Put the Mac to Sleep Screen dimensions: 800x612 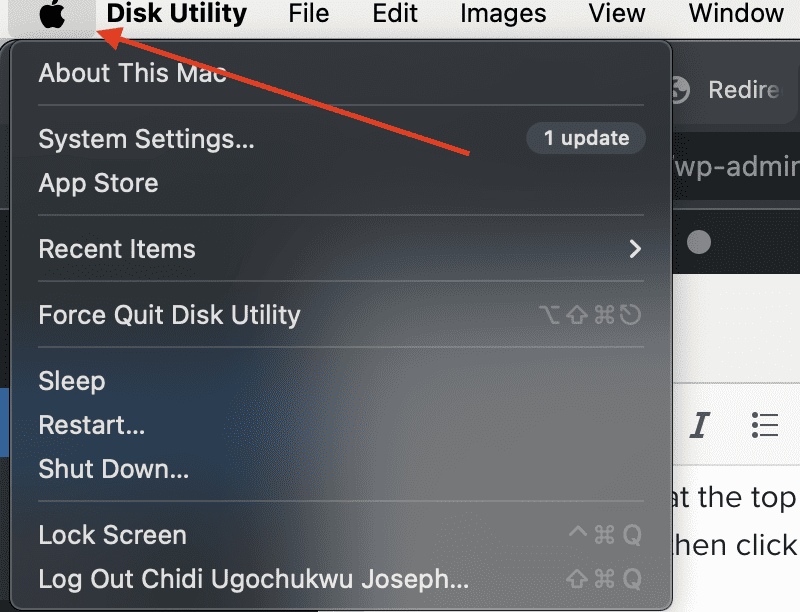[72, 381]
